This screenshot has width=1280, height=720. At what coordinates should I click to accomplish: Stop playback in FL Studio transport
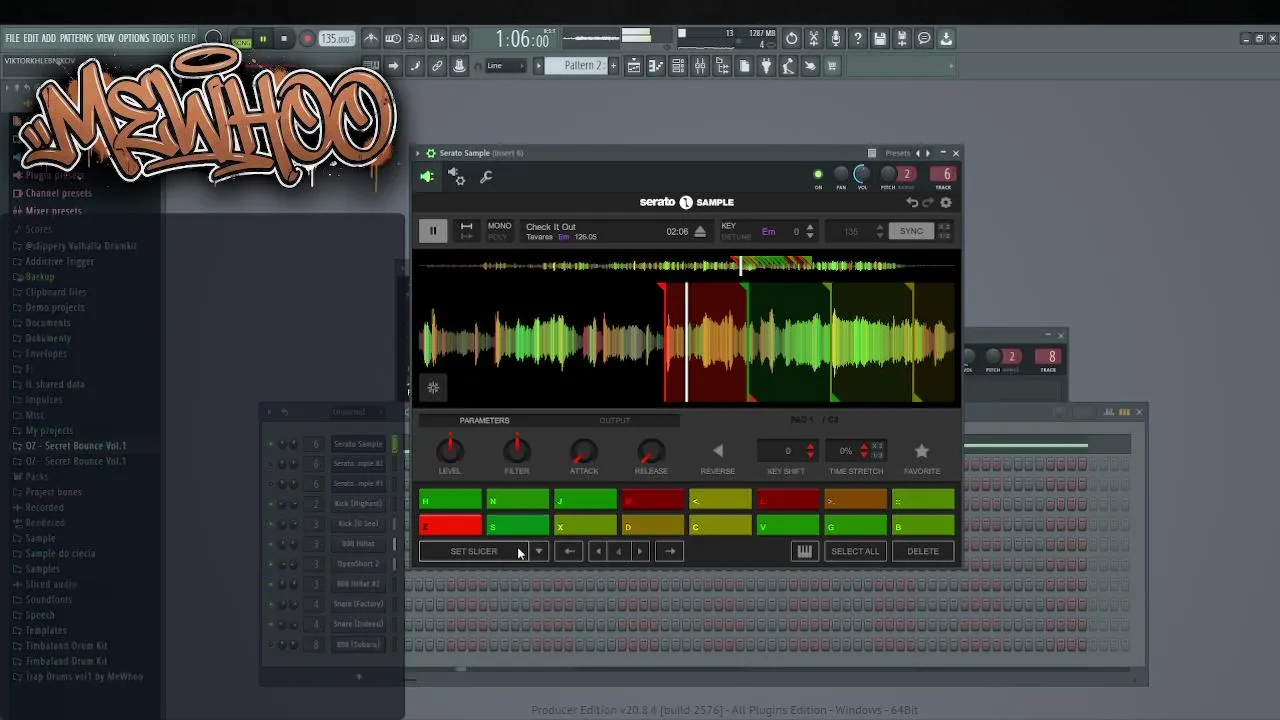click(284, 39)
